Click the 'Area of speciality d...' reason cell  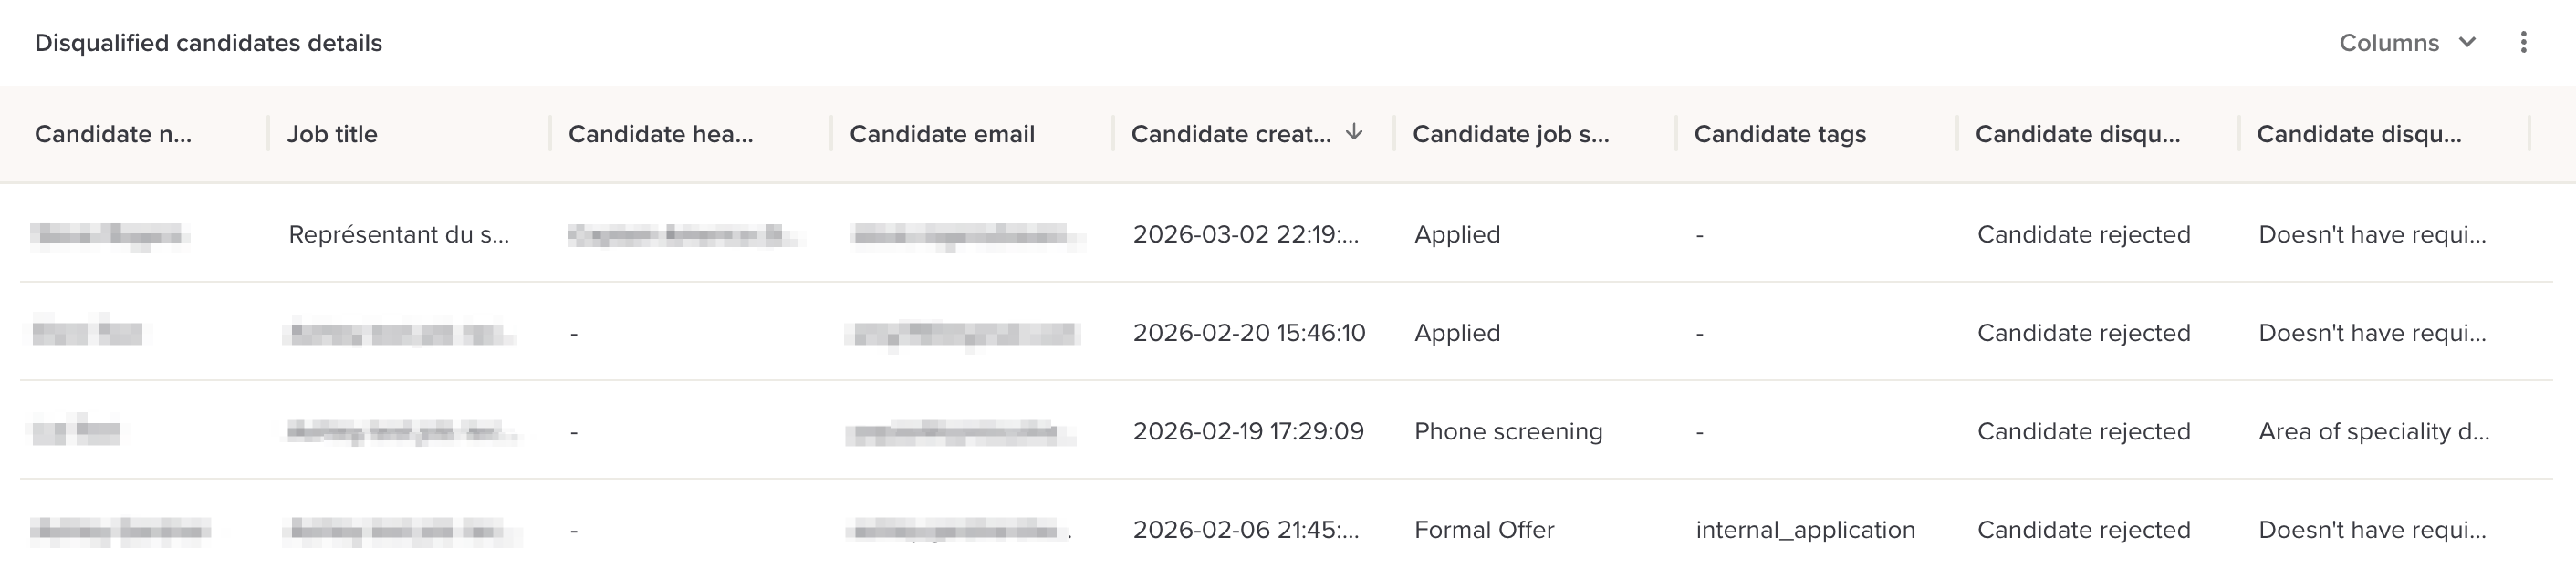[x=2373, y=431]
